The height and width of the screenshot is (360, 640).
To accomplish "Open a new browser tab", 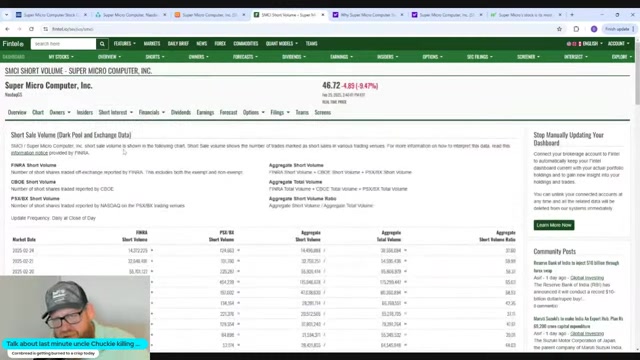I will click(x=572, y=15).
